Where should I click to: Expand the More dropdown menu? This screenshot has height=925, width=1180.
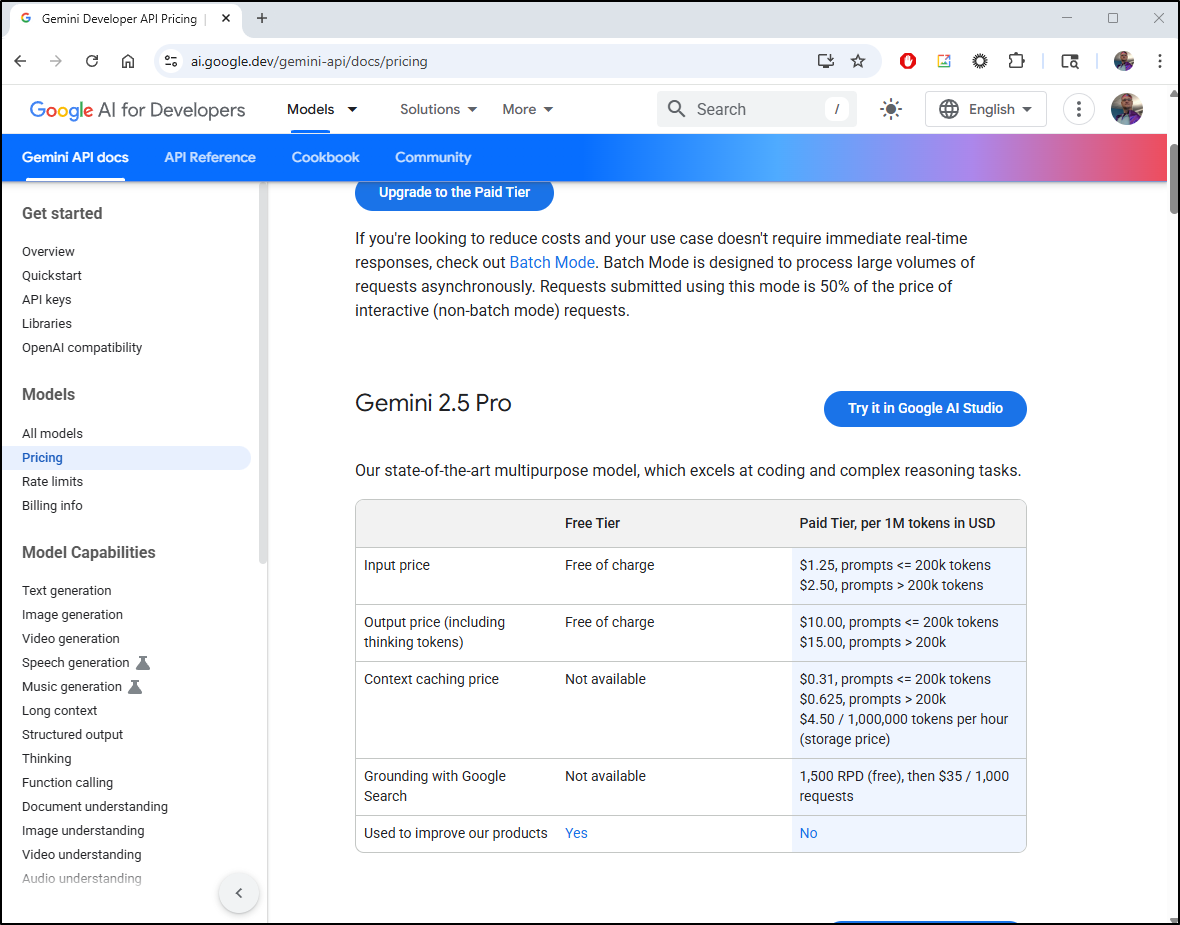[x=528, y=109]
